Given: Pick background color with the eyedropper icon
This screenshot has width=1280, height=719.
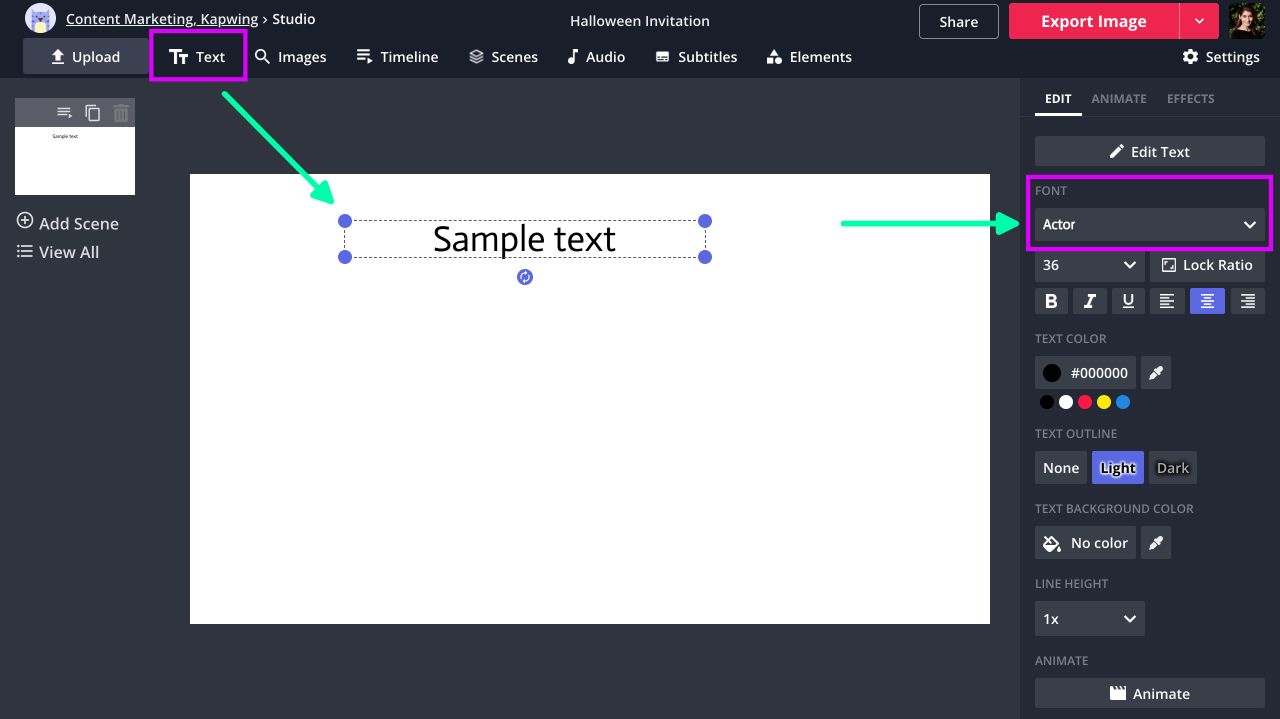Looking at the screenshot, I should (1156, 543).
